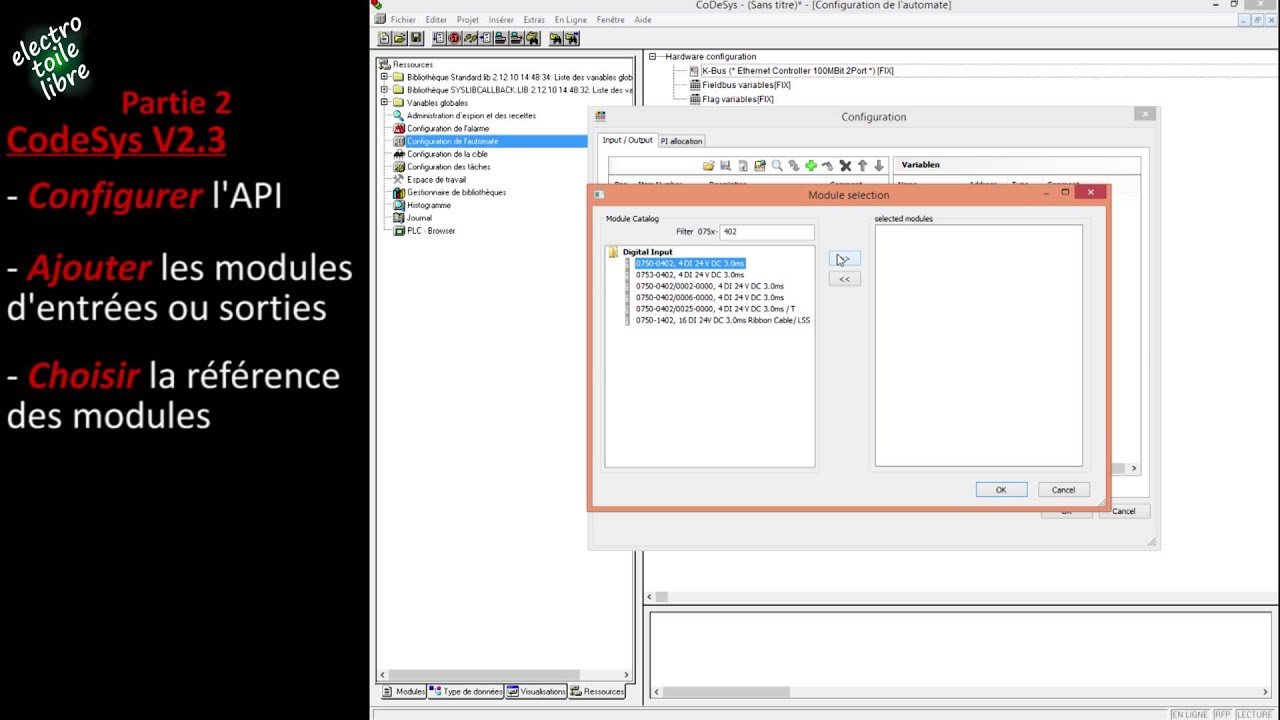Click black X delete icon in Configuration toolbar
This screenshot has width=1280, height=720.
tap(845, 166)
